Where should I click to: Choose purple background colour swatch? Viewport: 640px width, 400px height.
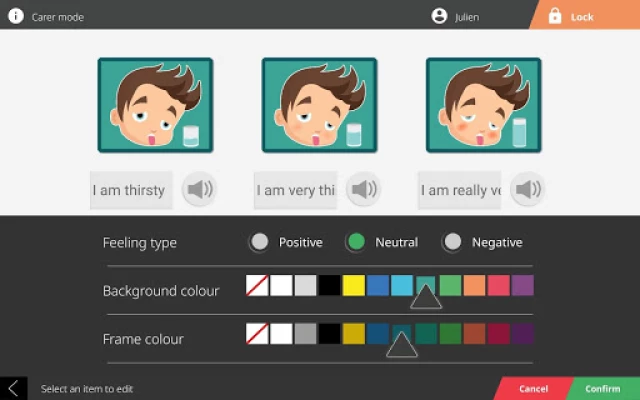523,286
